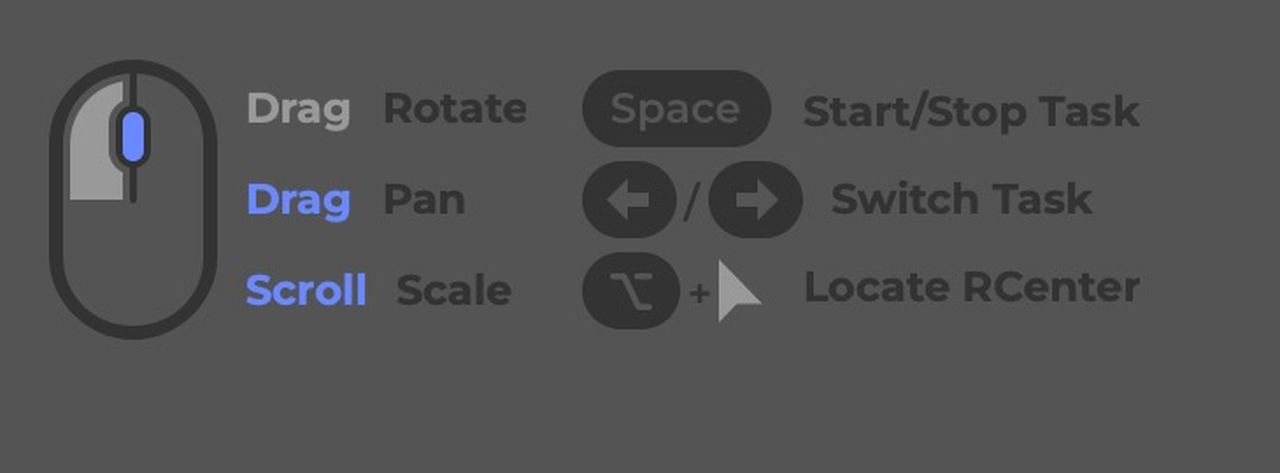The image size is (1280, 473).
Task: Click the right arrow key icon
Action: [x=755, y=200]
